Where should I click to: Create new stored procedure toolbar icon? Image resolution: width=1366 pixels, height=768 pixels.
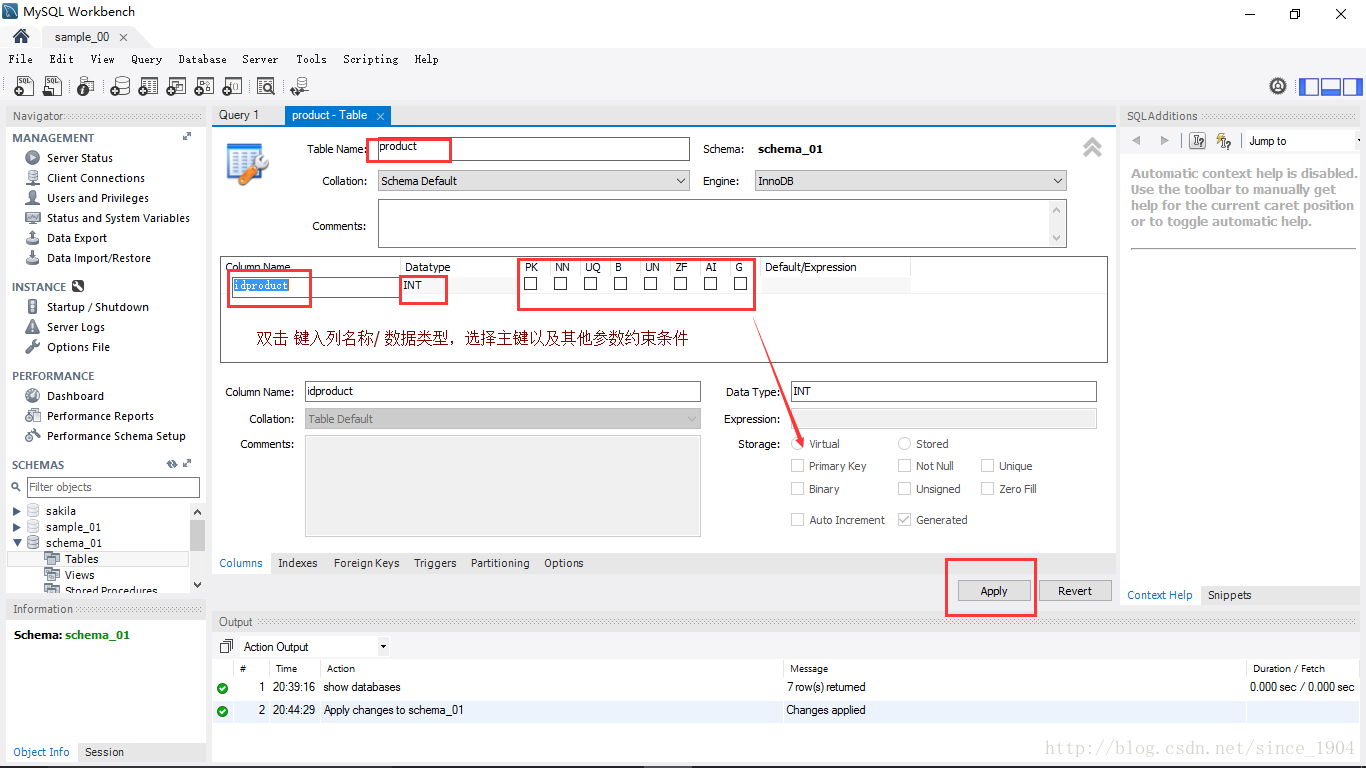[x=204, y=87]
